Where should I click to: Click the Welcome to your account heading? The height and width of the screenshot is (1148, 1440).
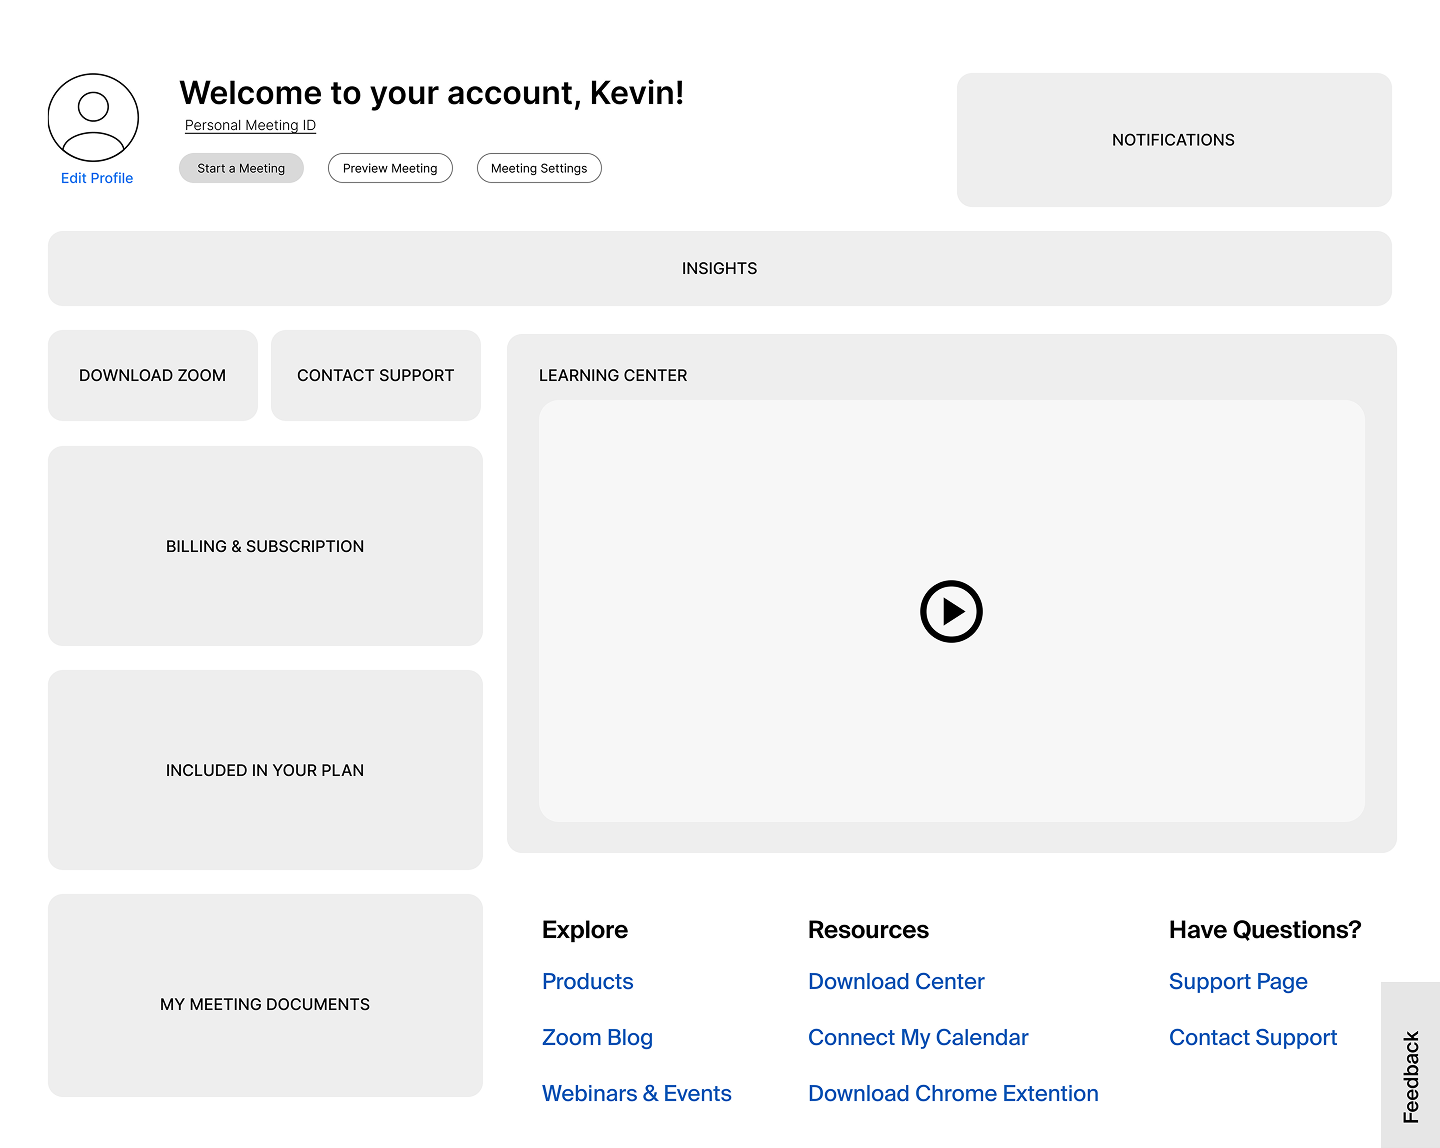coord(432,93)
